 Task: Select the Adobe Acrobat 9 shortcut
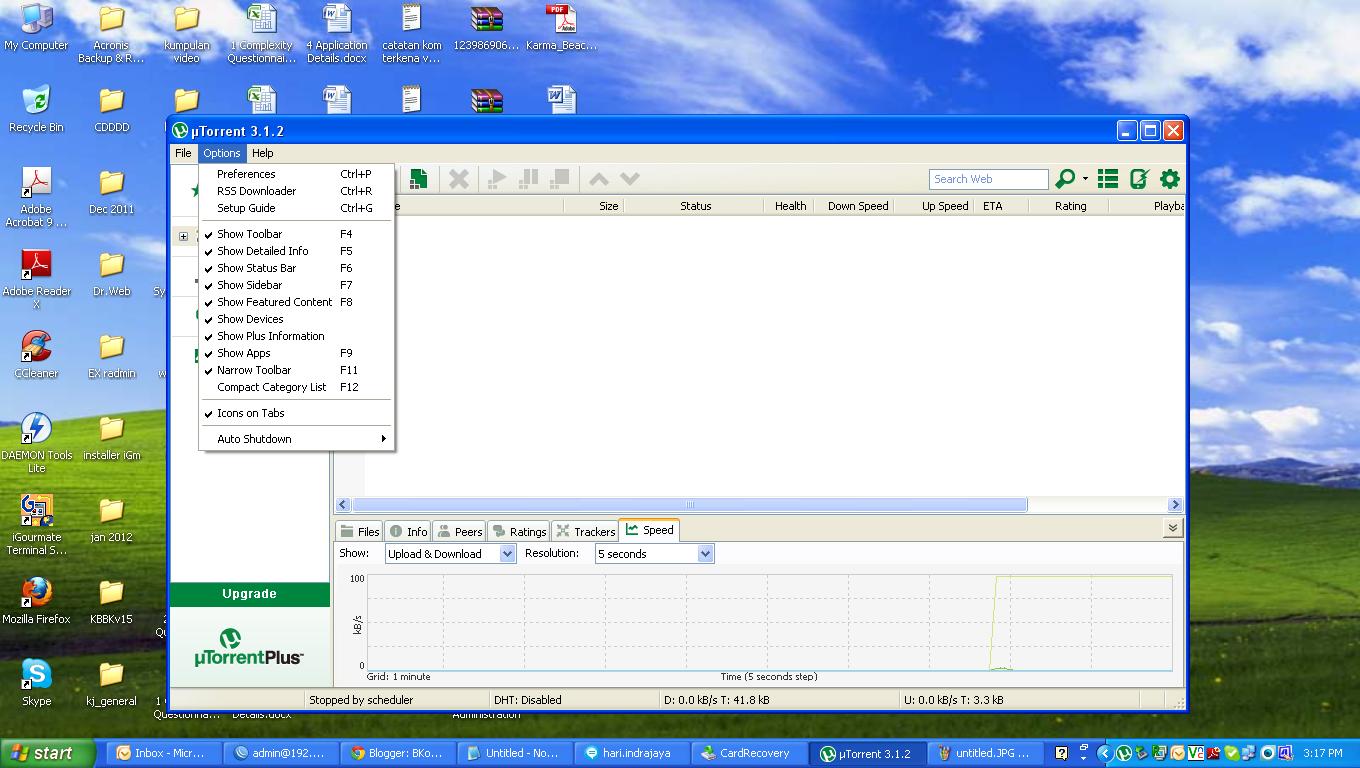tap(36, 198)
